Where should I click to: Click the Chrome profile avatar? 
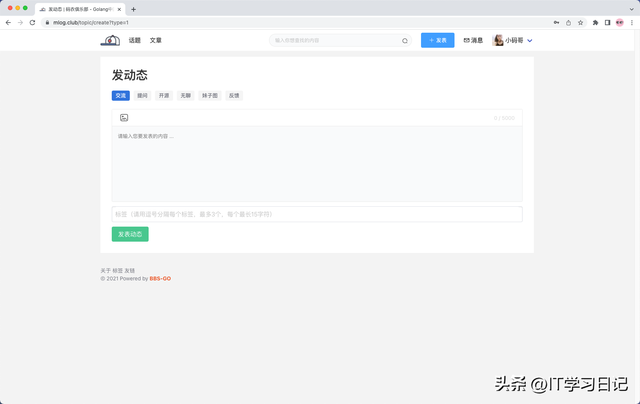pyautogui.click(x=620, y=22)
